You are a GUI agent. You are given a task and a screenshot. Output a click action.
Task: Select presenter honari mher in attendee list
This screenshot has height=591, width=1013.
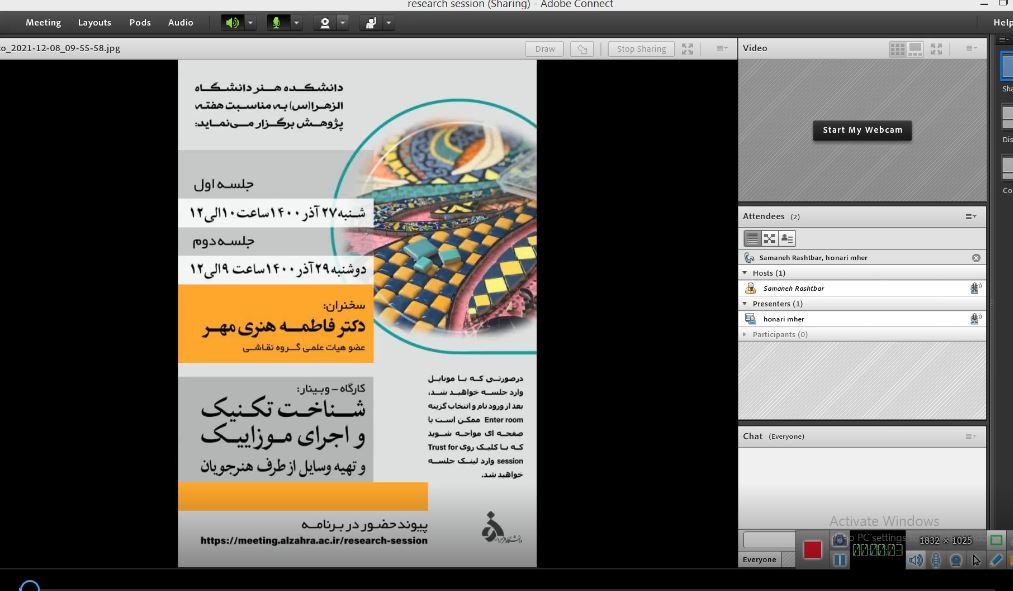862,319
